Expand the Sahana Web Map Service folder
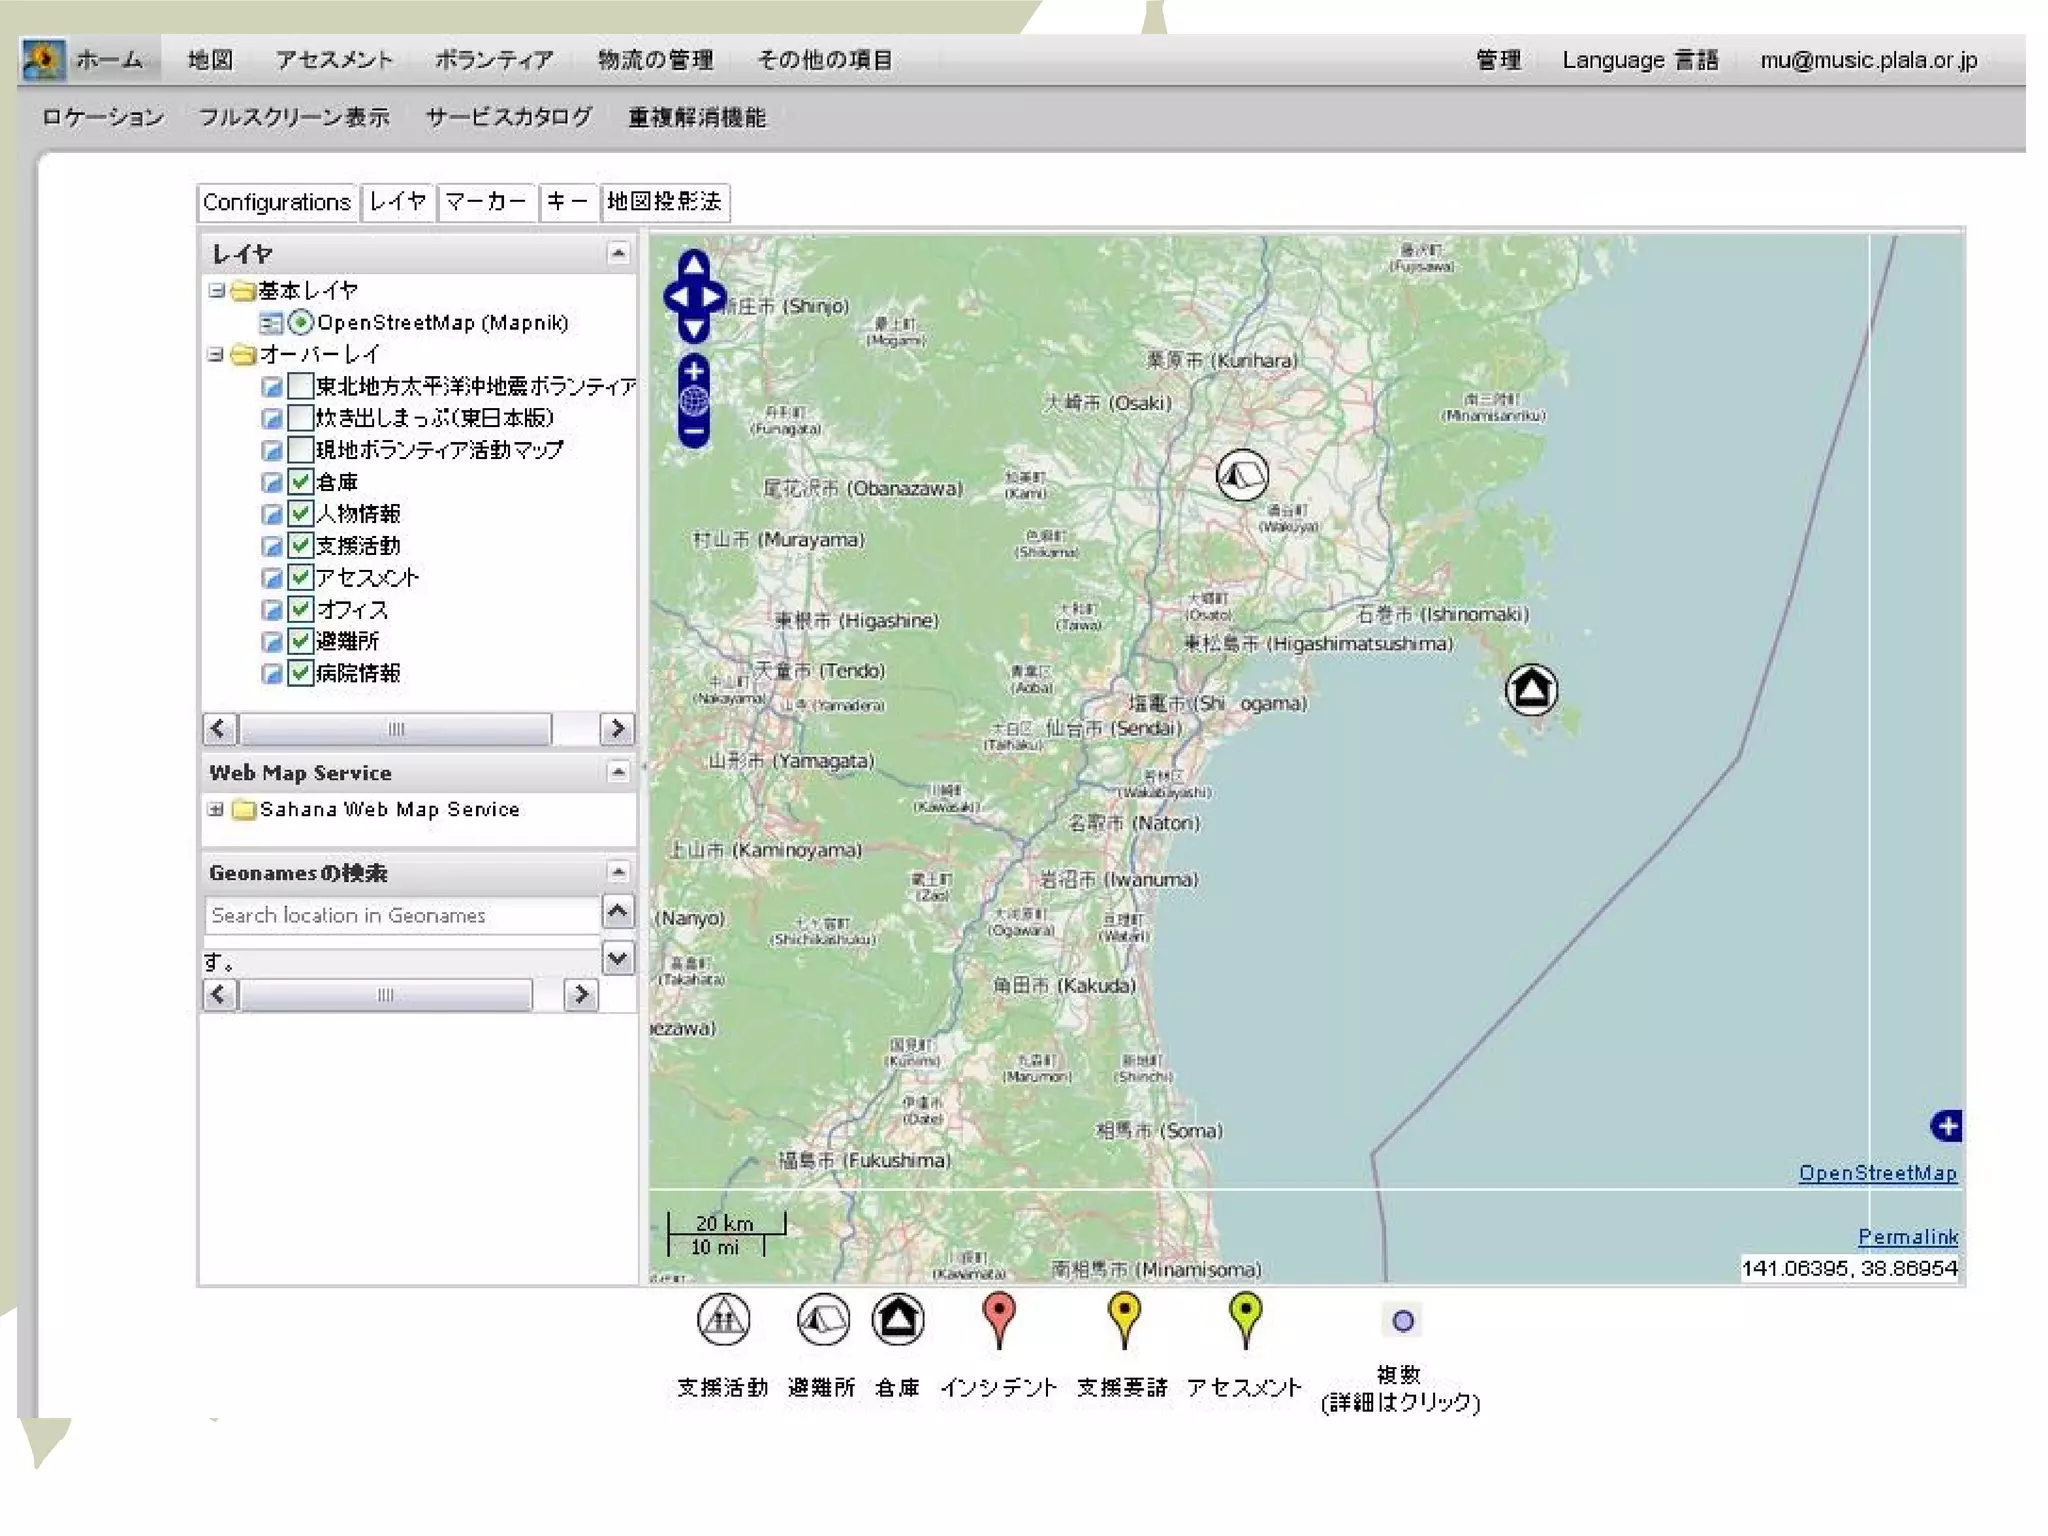This screenshot has width=2048, height=1536. click(215, 809)
